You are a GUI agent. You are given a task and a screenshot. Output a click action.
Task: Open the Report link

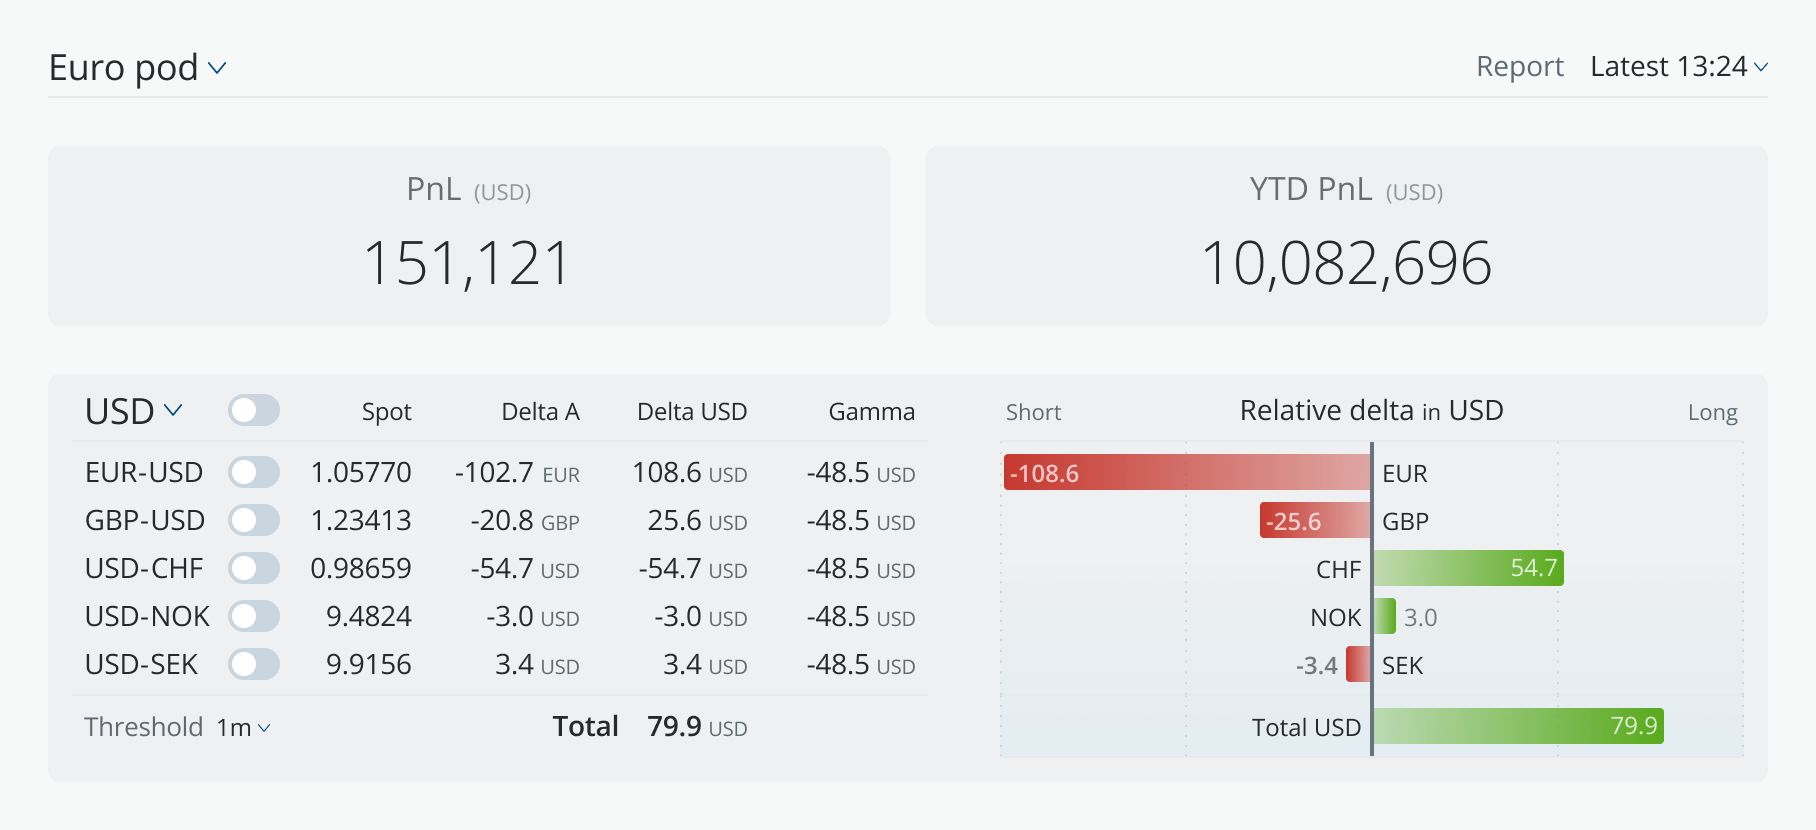pyautogui.click(x=1519, y=66)
